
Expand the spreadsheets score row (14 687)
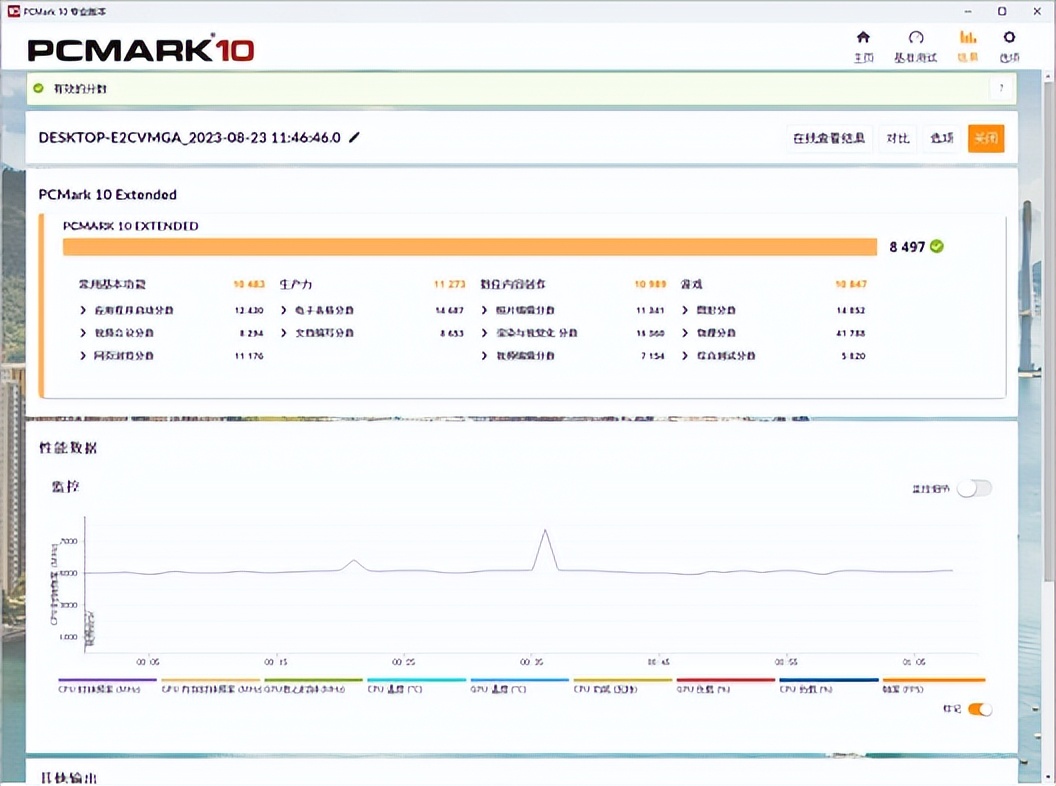(x=285, y=310)
